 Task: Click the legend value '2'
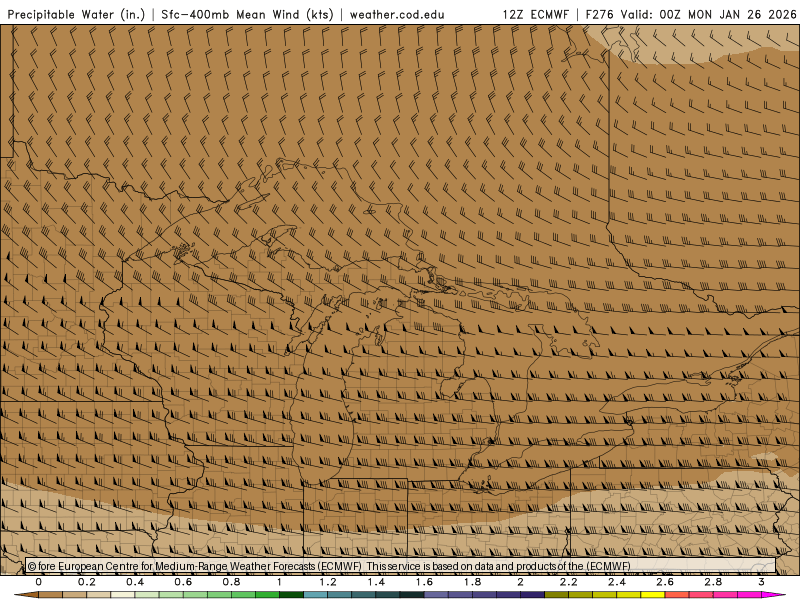[520, 582]
